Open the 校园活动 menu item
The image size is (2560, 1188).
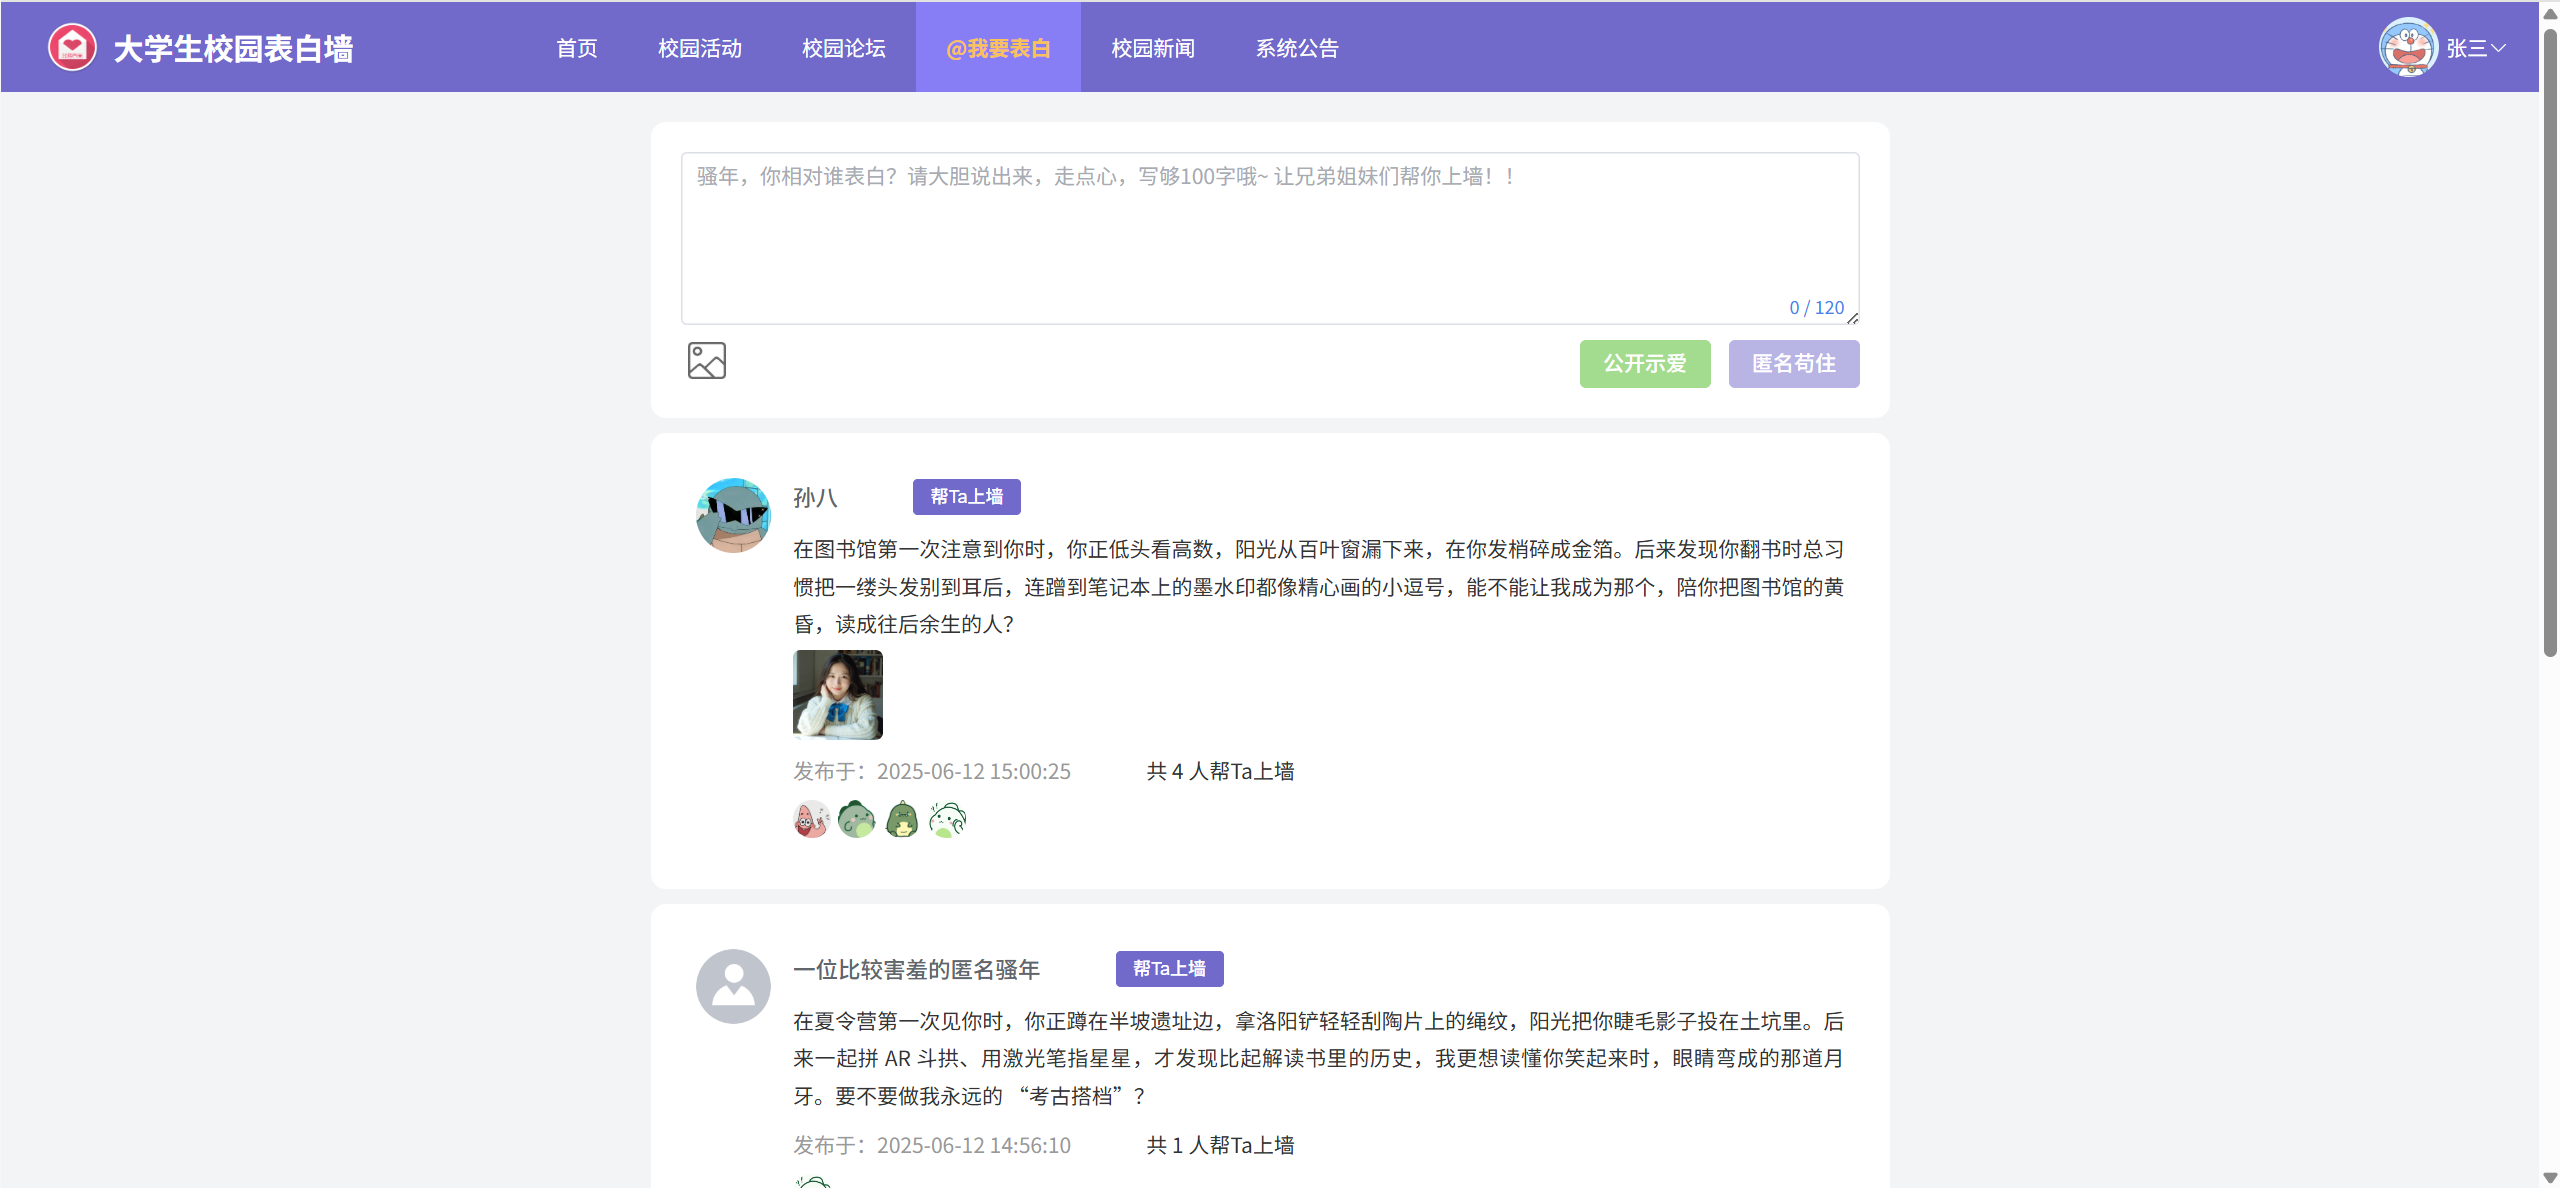pos(699,48)
